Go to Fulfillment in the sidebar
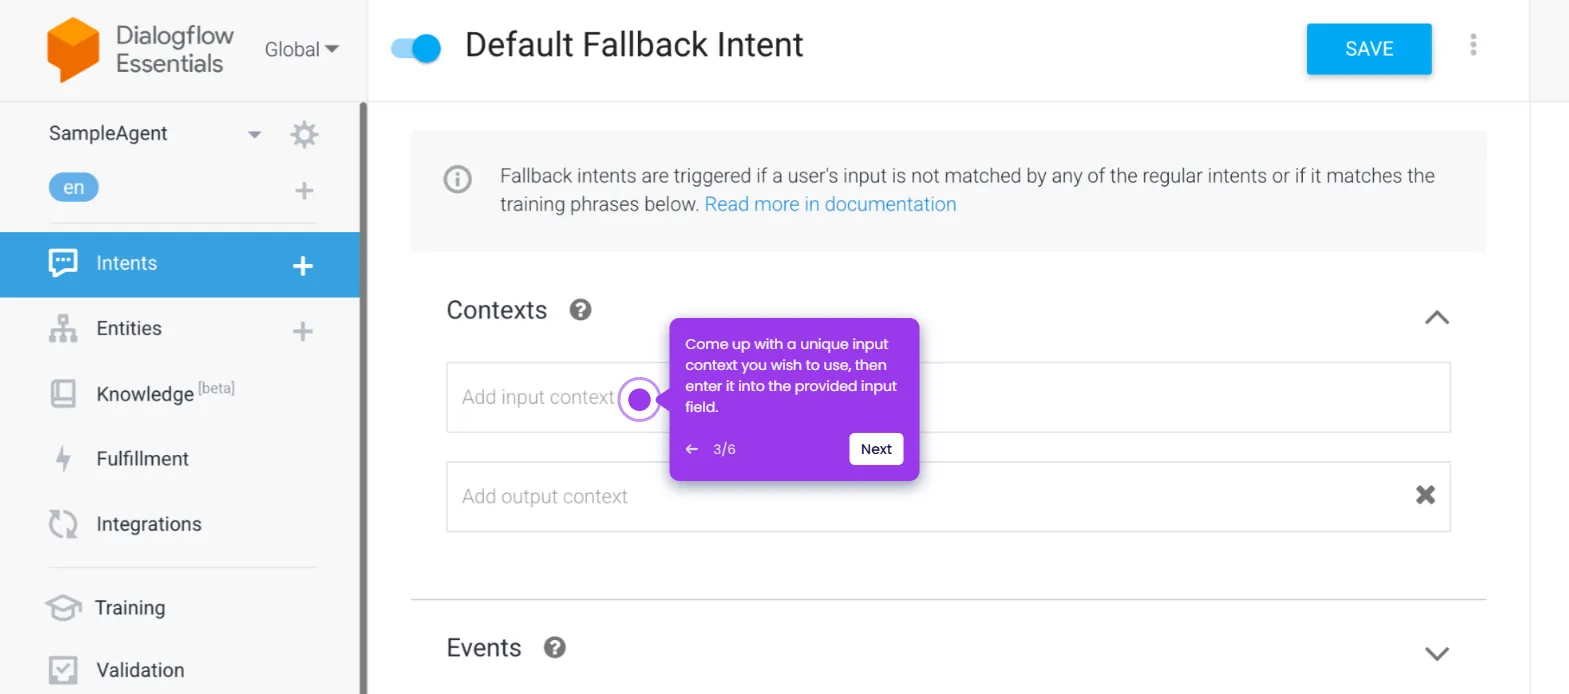This screenshot has height=694, width=1569. click(x=142, y=459)
